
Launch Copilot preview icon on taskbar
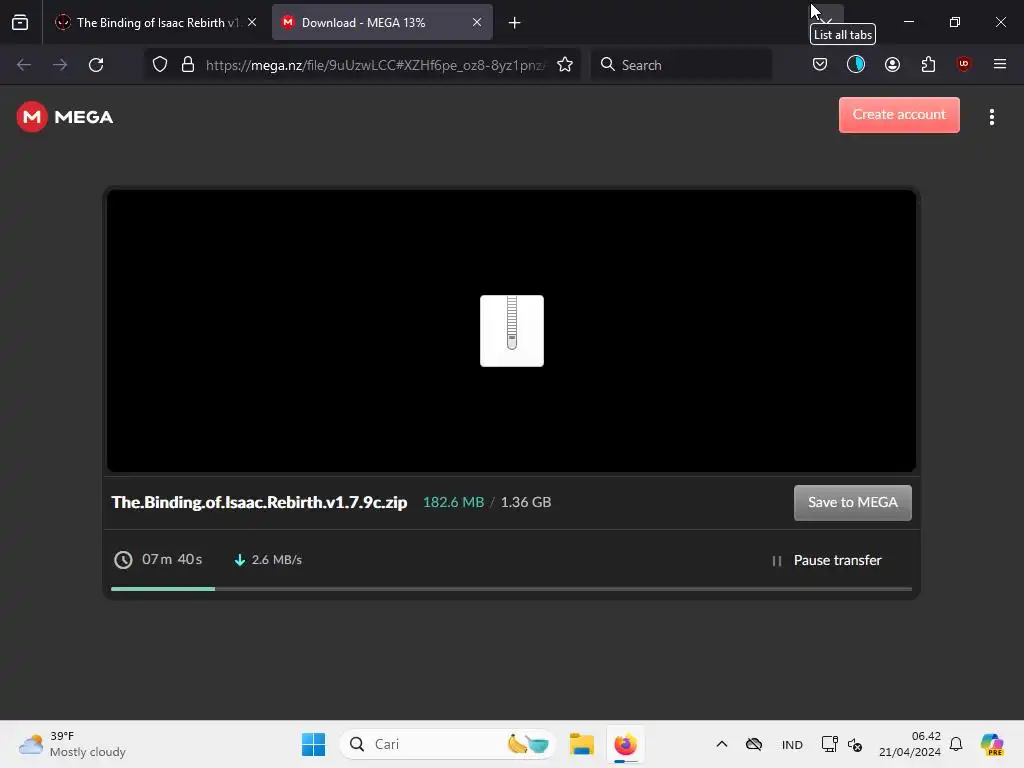992,744
